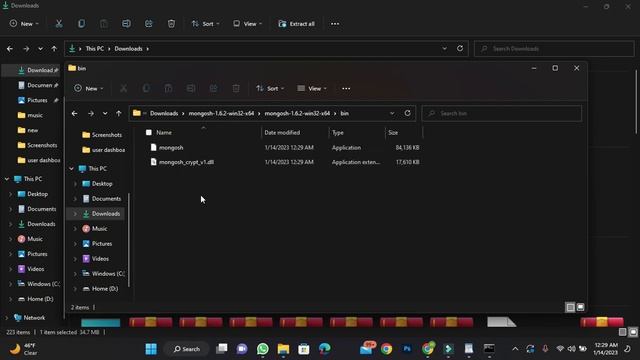
Task: Go forward in the bin window
Action: (x=91, y=113)
